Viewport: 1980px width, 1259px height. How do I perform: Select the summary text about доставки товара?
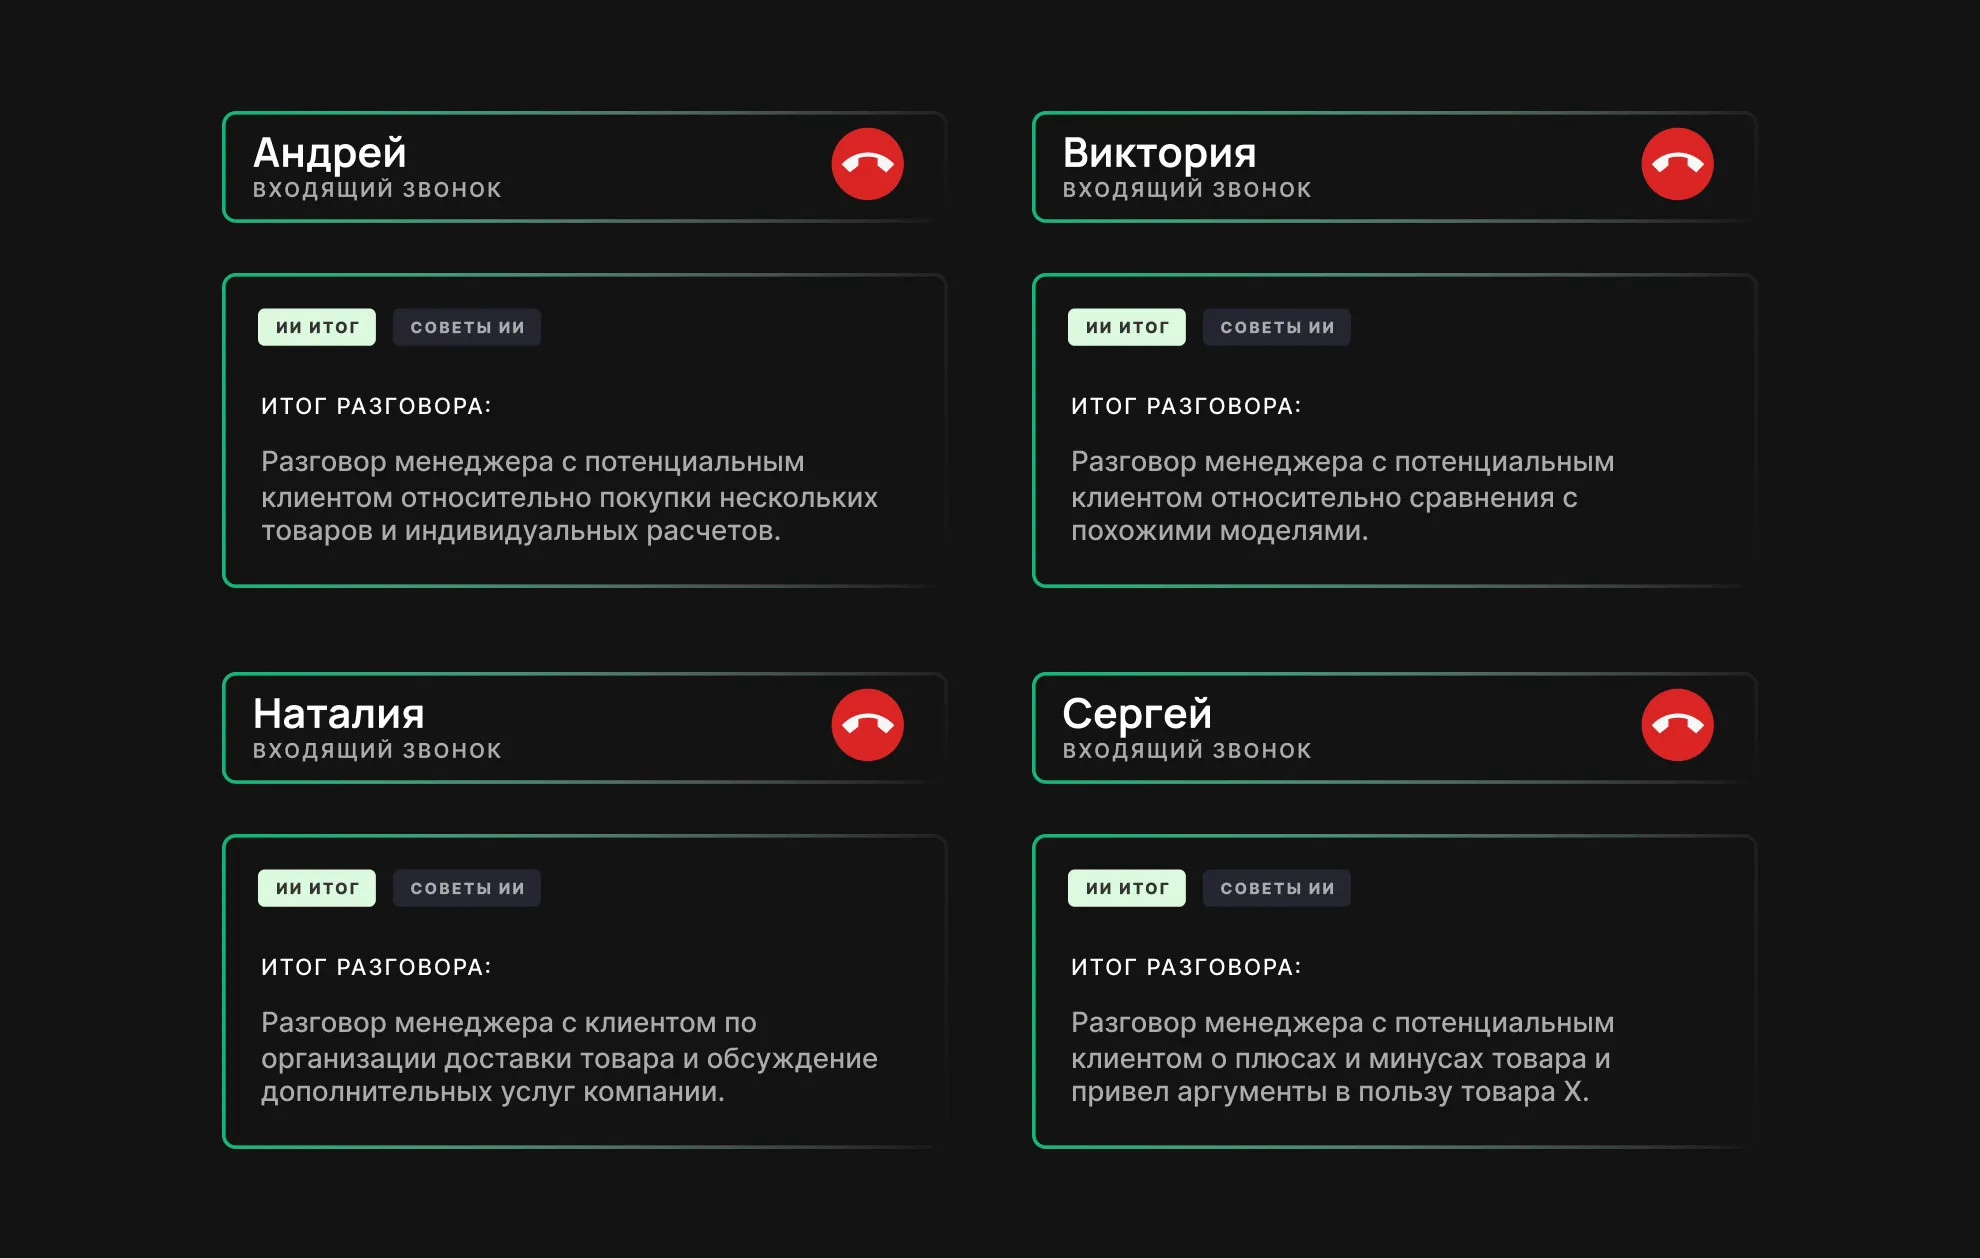click(568, 1059)
